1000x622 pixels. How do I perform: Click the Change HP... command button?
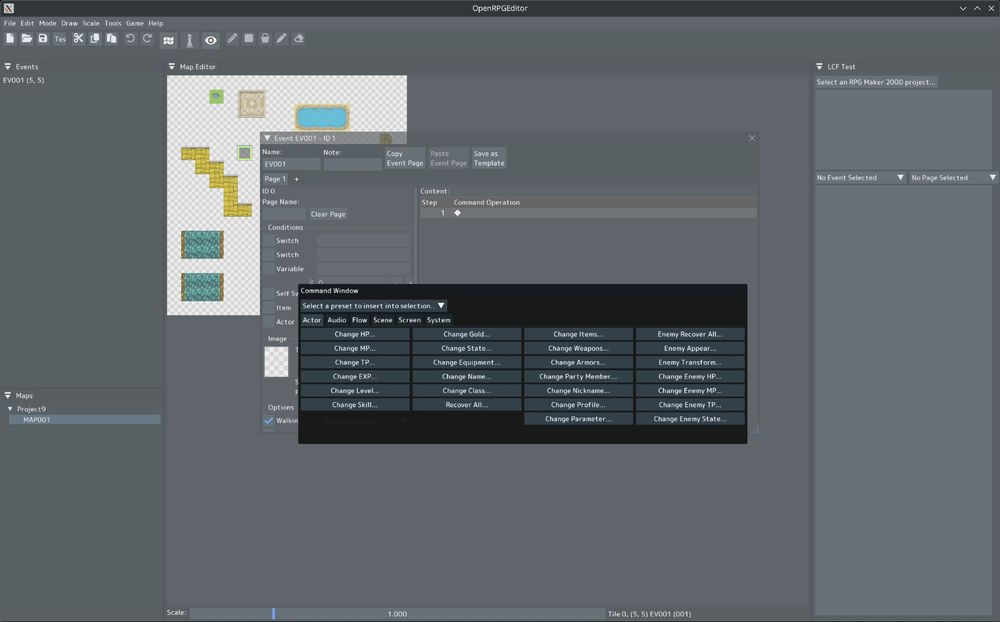tap(355, 334)
